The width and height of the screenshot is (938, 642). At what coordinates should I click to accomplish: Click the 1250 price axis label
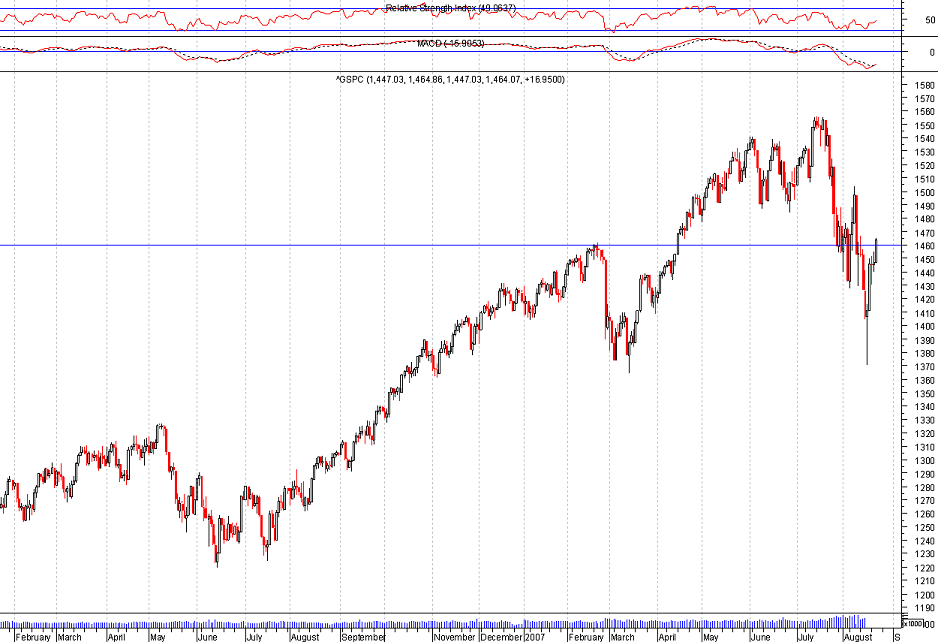[x=925, y=528]
